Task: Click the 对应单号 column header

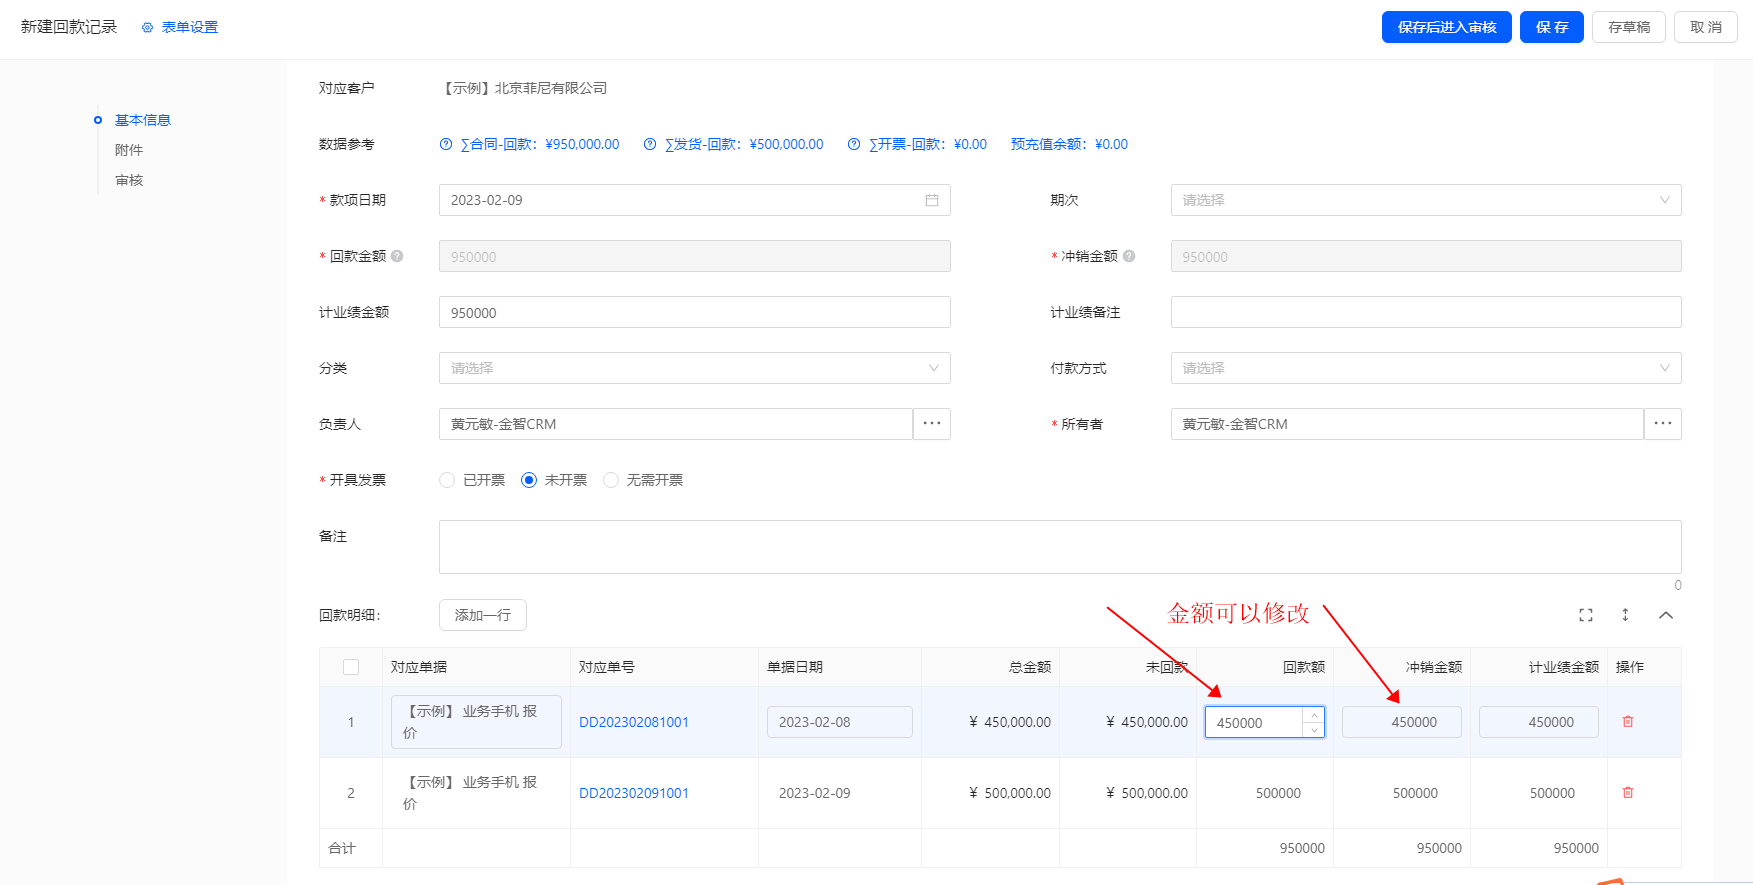Action: 664,667
